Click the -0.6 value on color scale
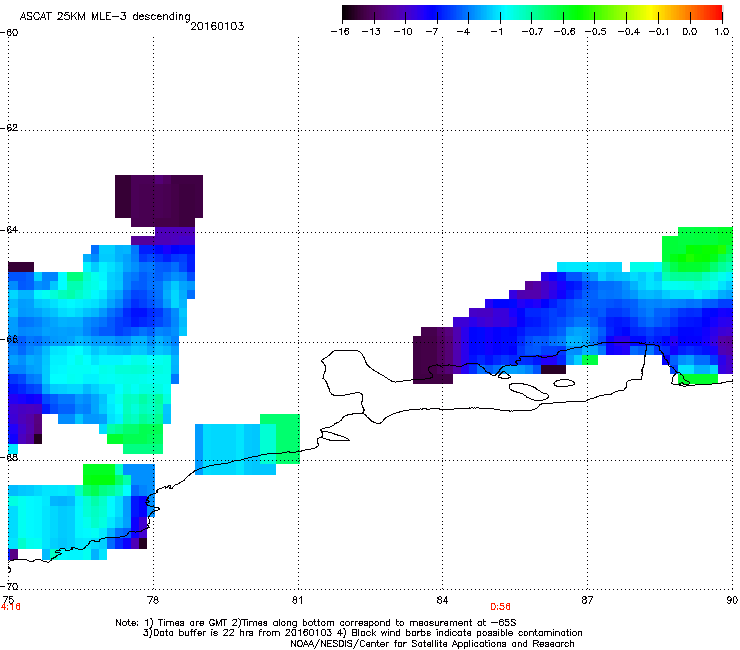Image resolution: width=740 pixels, height=650 pixels. tap(564, 32)
